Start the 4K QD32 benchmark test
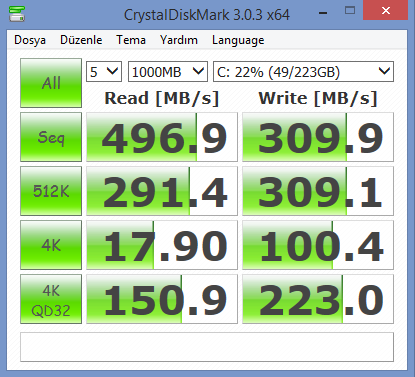The height and width of the screenshot is (377, 415). pos(51,299)
